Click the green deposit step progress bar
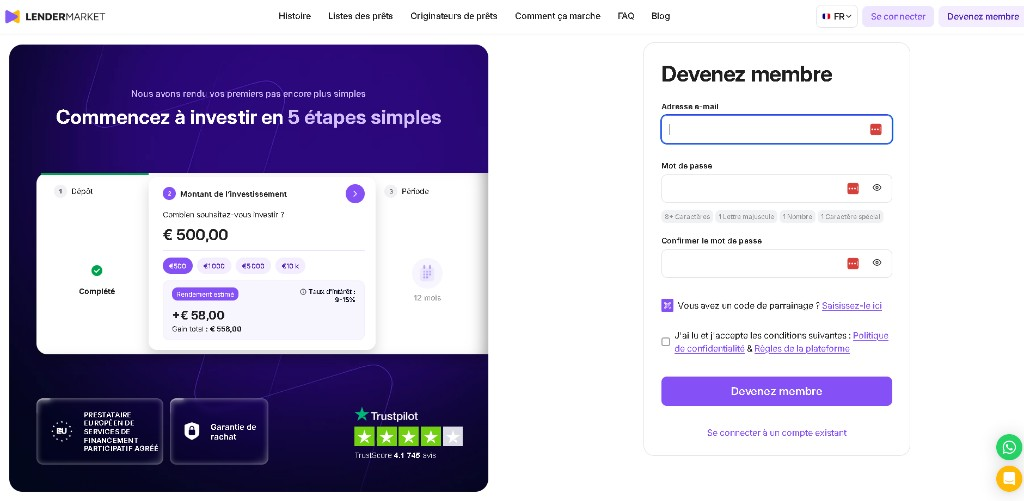The width and height of the screenshot is (1024, 501). tap(95, 174)
